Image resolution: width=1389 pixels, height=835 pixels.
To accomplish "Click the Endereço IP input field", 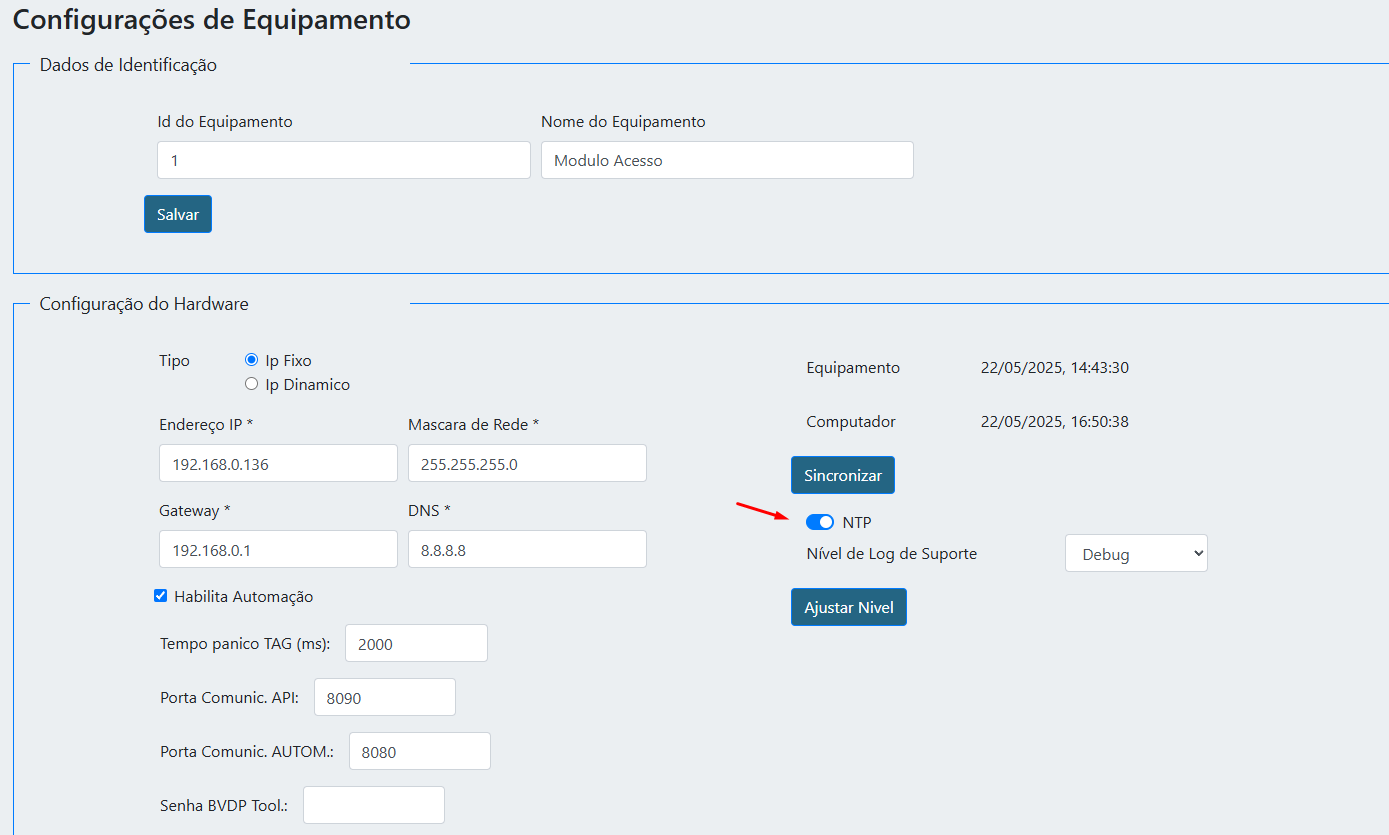I will (x=278, y=464).
